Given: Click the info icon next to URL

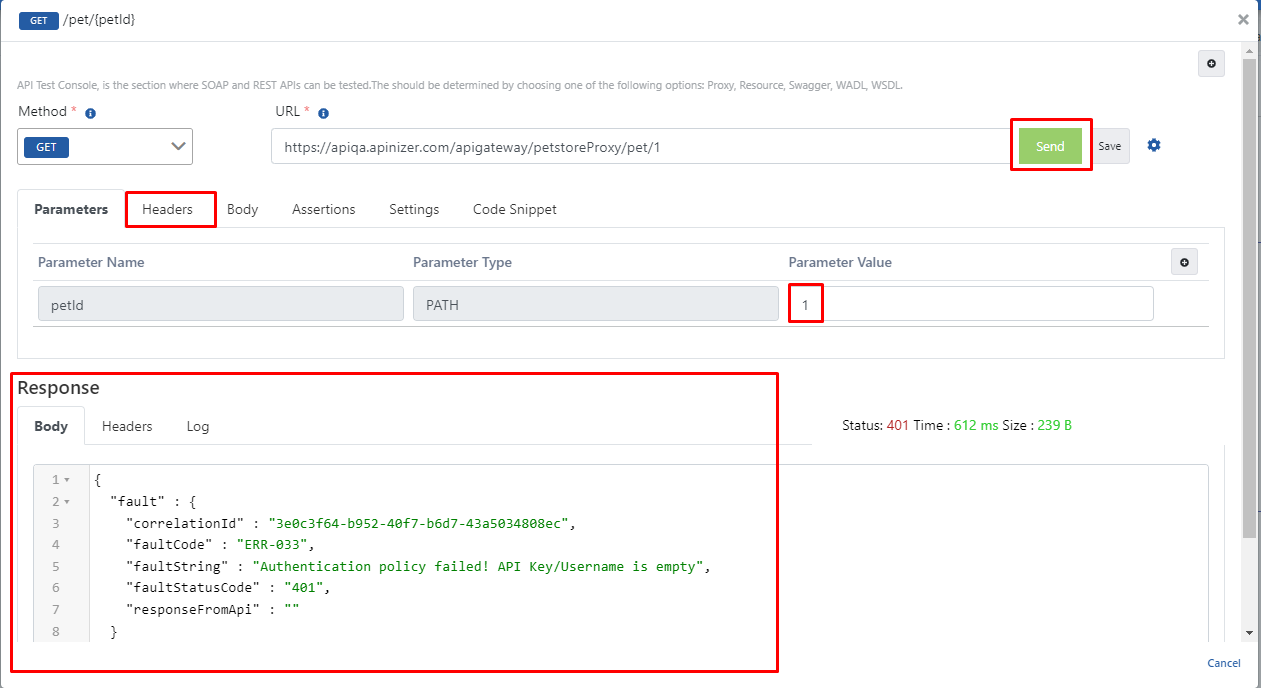Looking at the screenshot, I should pos(323,113).
